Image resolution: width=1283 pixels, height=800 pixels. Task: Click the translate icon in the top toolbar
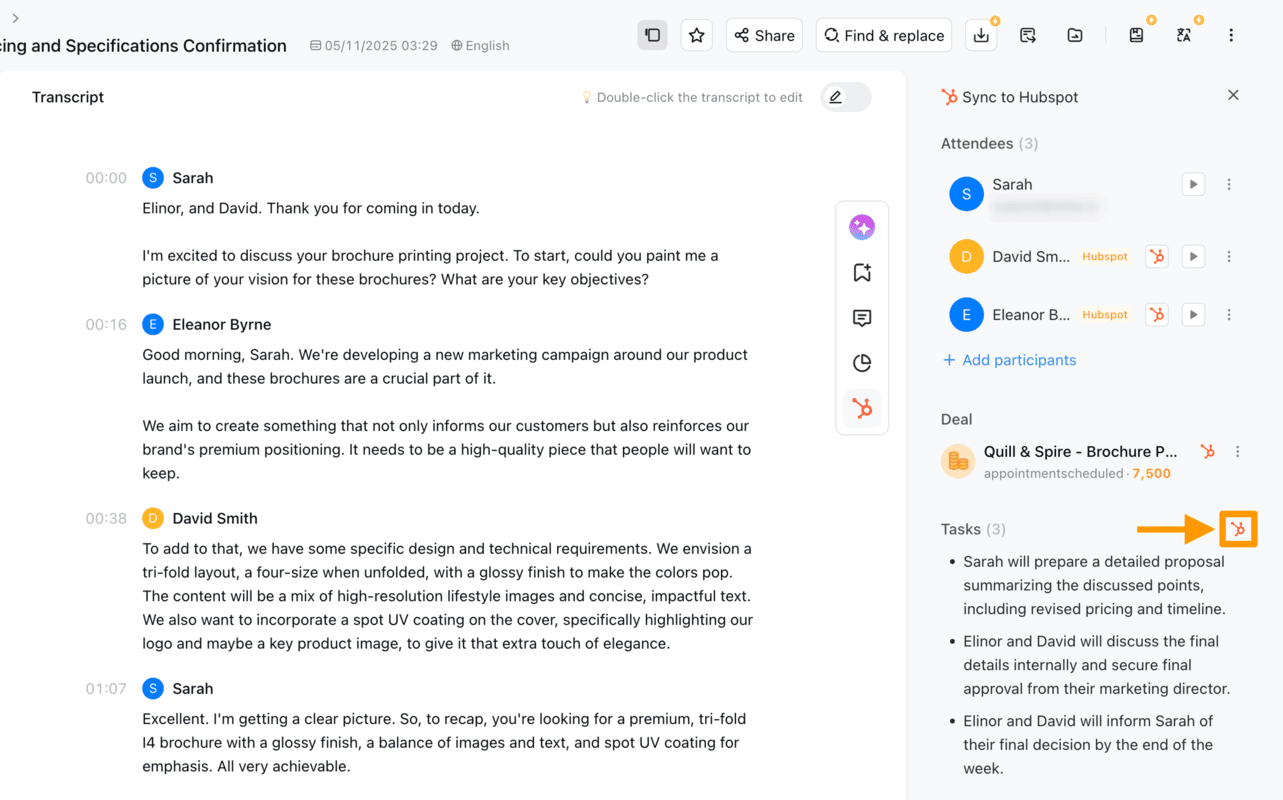[1184, 35]
